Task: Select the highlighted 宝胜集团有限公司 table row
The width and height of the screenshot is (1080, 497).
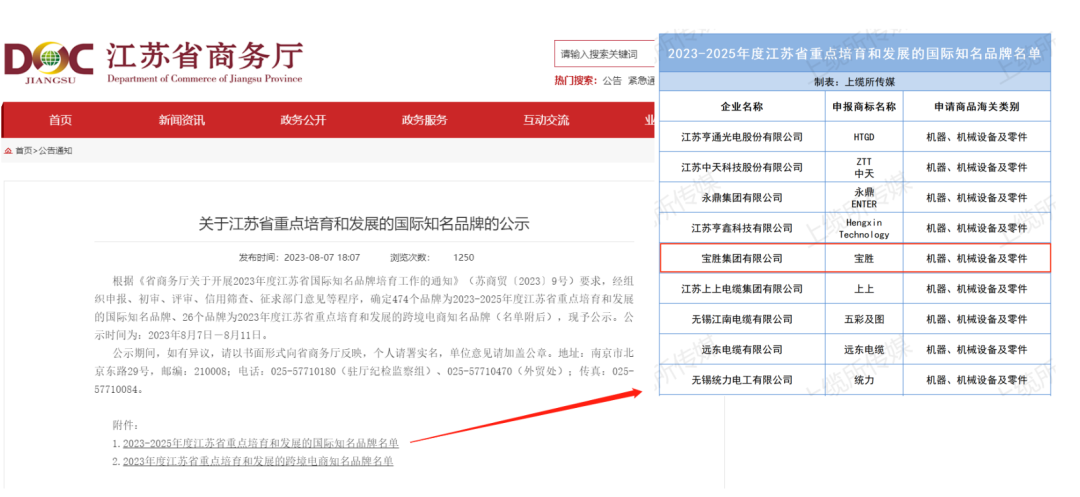Action: click(x=855, y=258)
